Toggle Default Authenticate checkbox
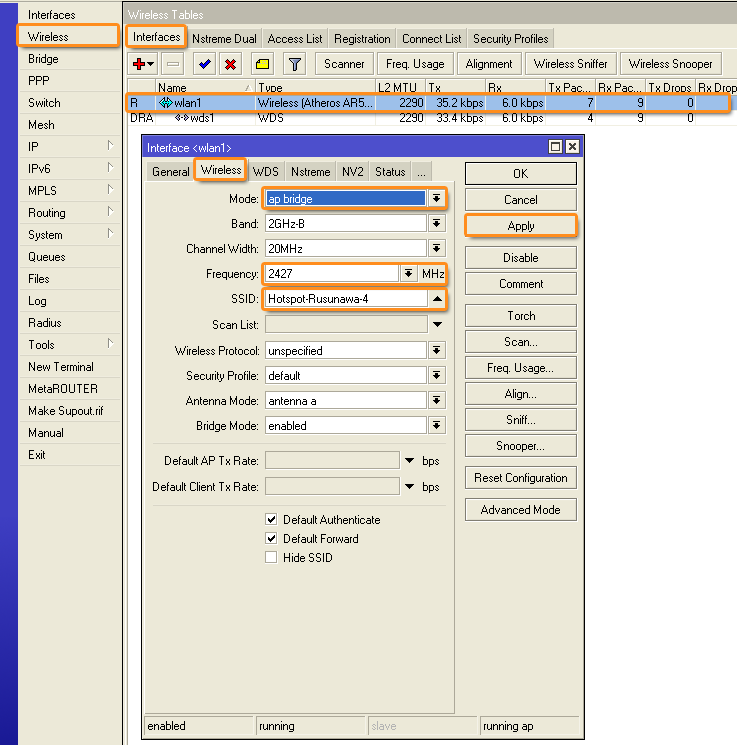737x745 pixels. click(x=271, y=519)
